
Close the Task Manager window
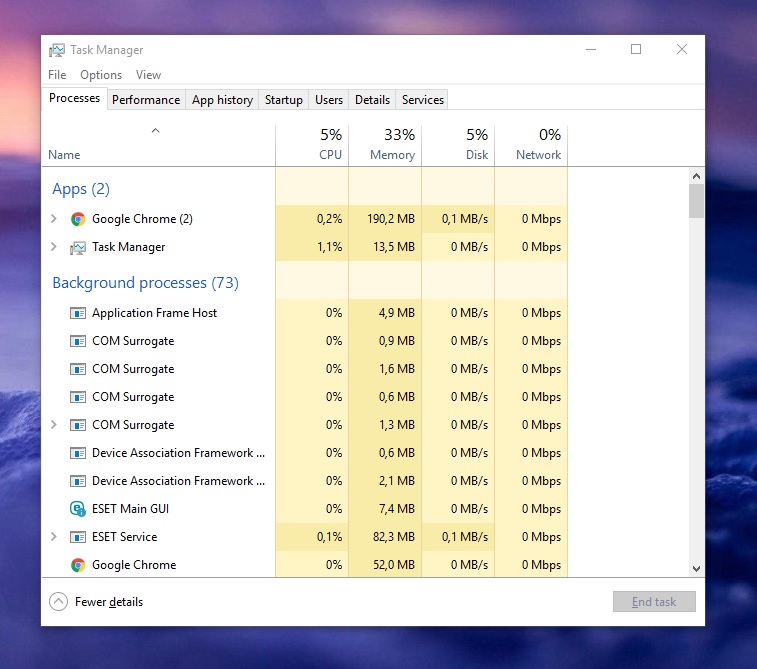click(682, 49)
